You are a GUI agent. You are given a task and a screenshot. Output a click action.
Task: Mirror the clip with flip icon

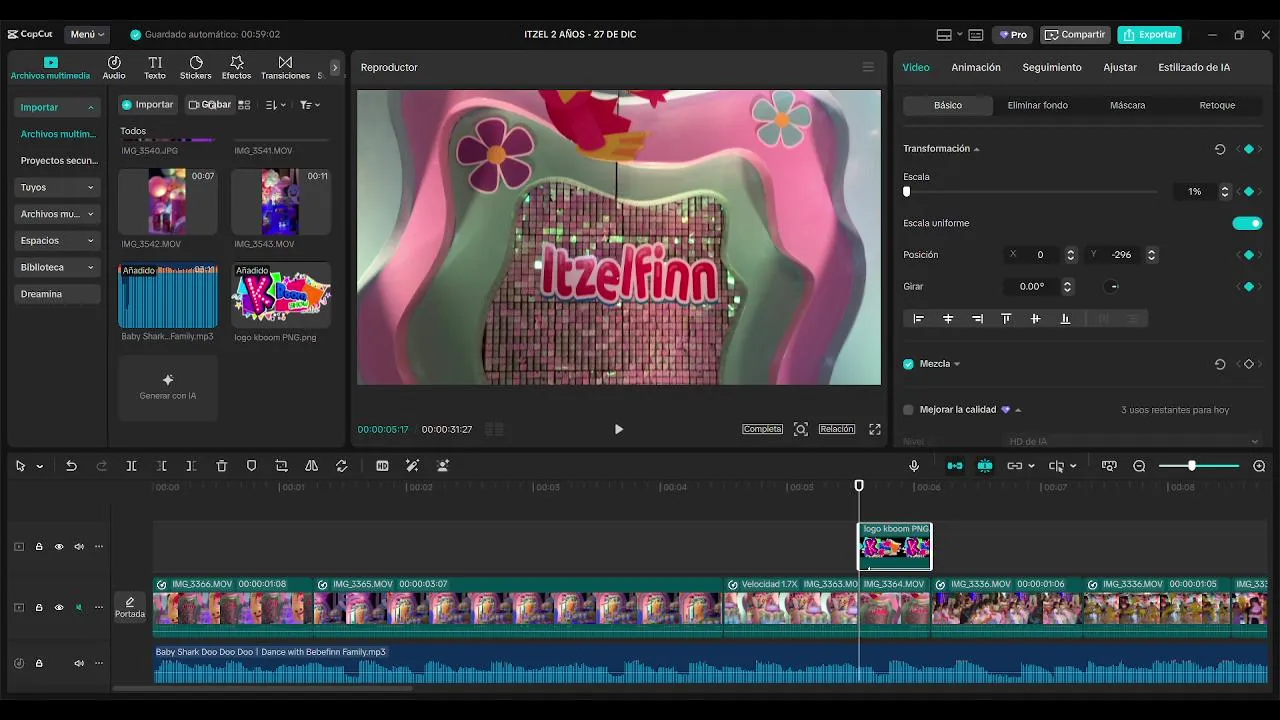(x=311, y=466)
